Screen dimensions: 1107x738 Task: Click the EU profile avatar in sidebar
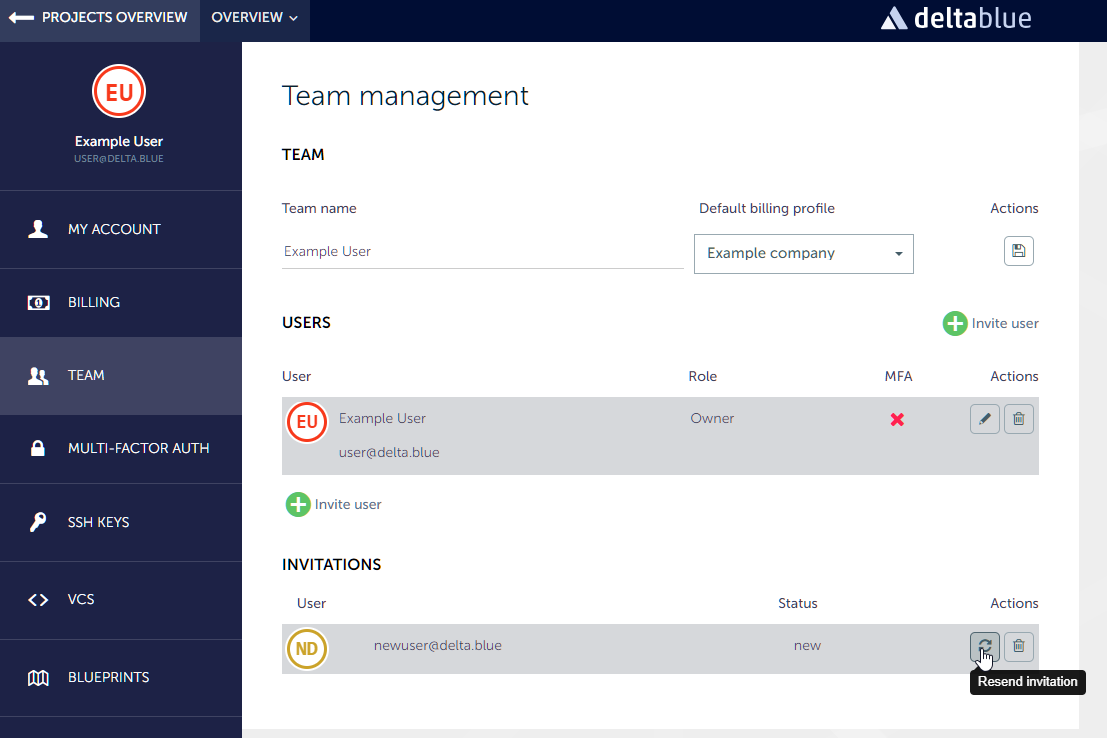(119, 93)
